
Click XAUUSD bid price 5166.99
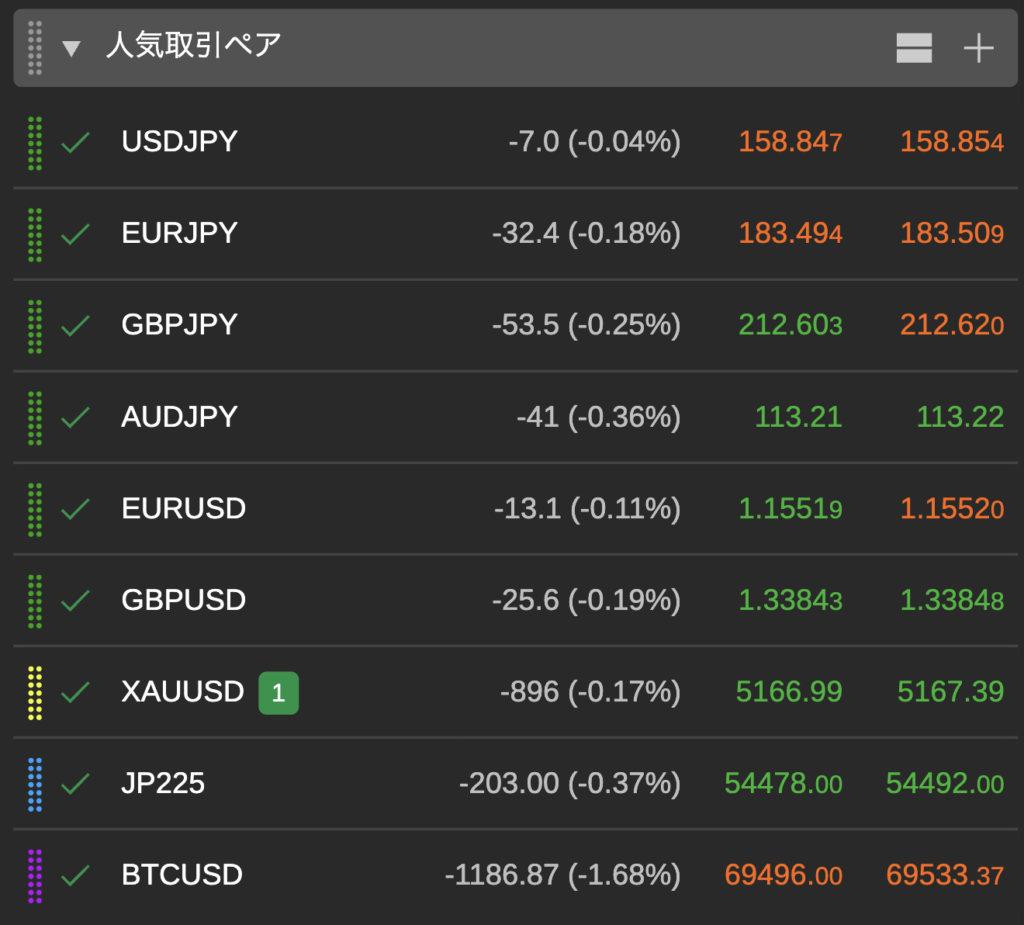coord(789,692)
